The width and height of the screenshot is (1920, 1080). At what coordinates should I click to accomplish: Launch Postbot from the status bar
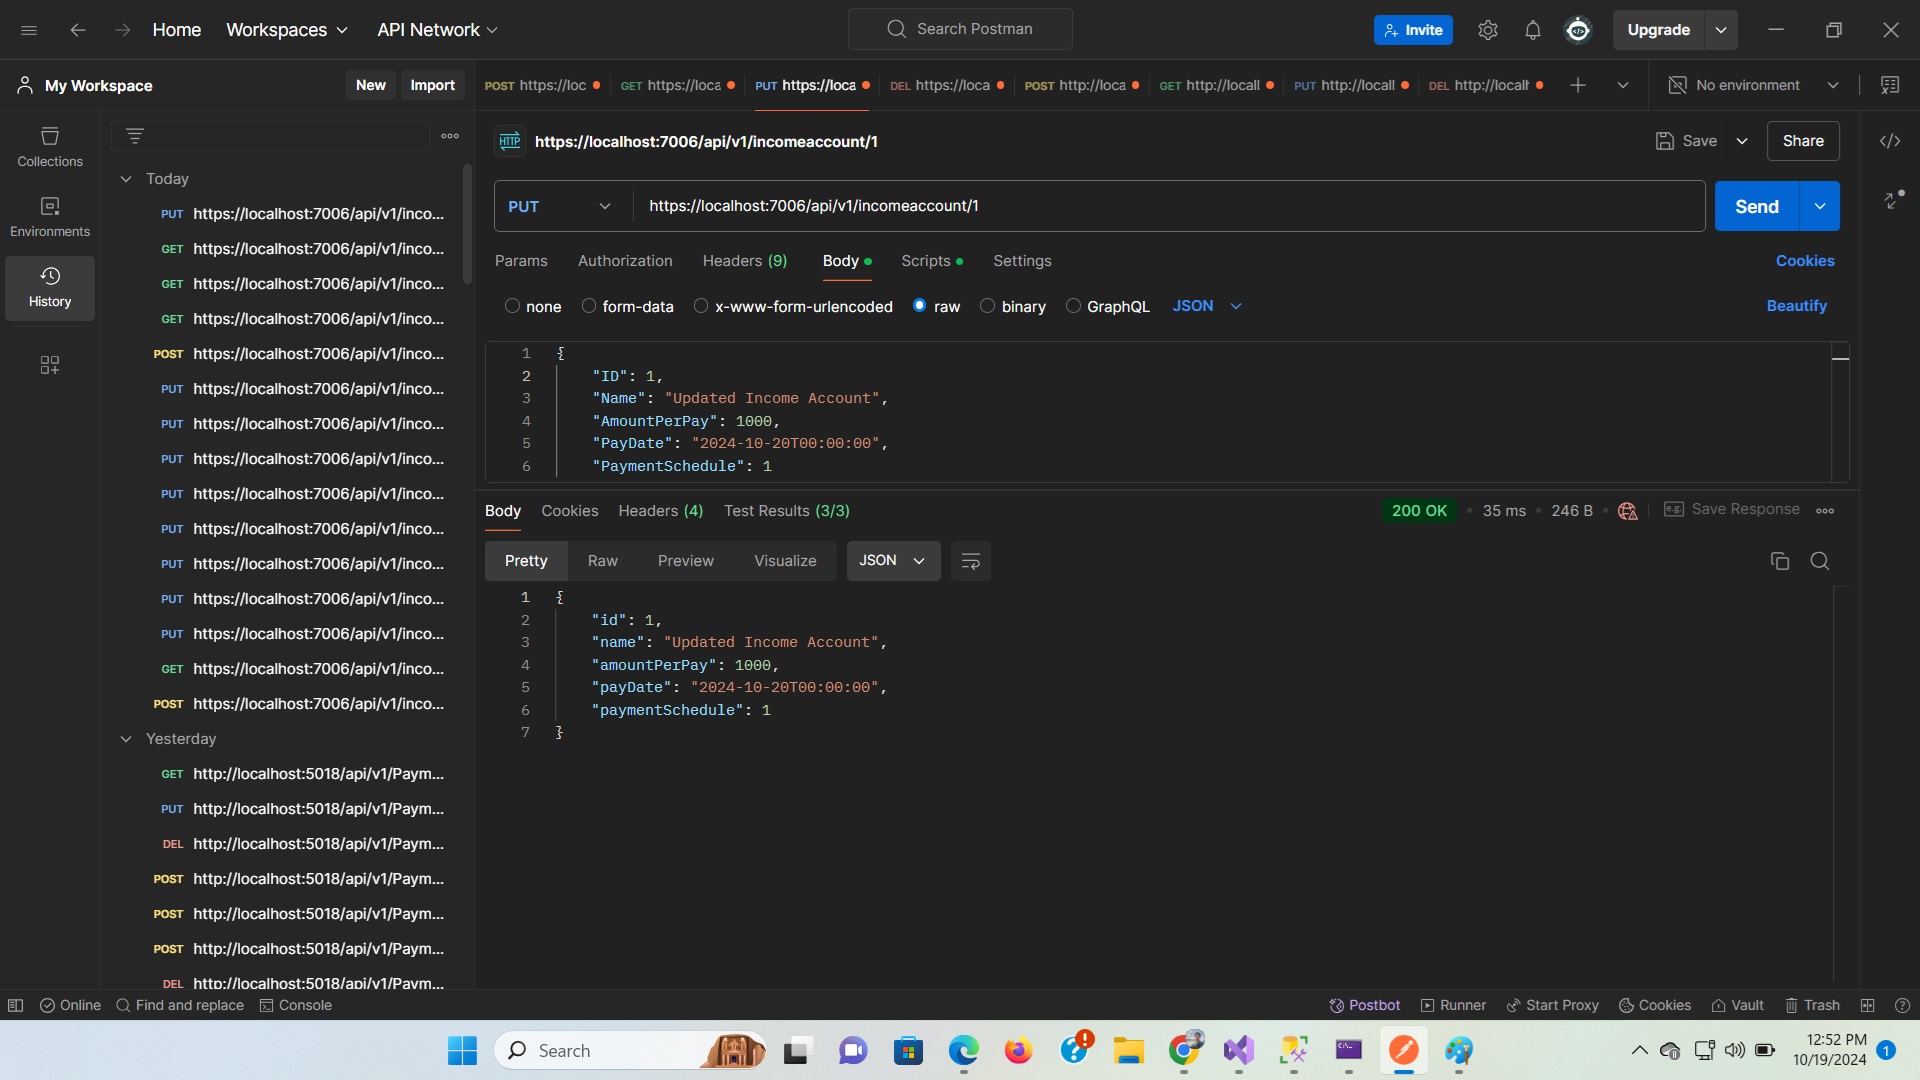click(x=1364, y=1005)
